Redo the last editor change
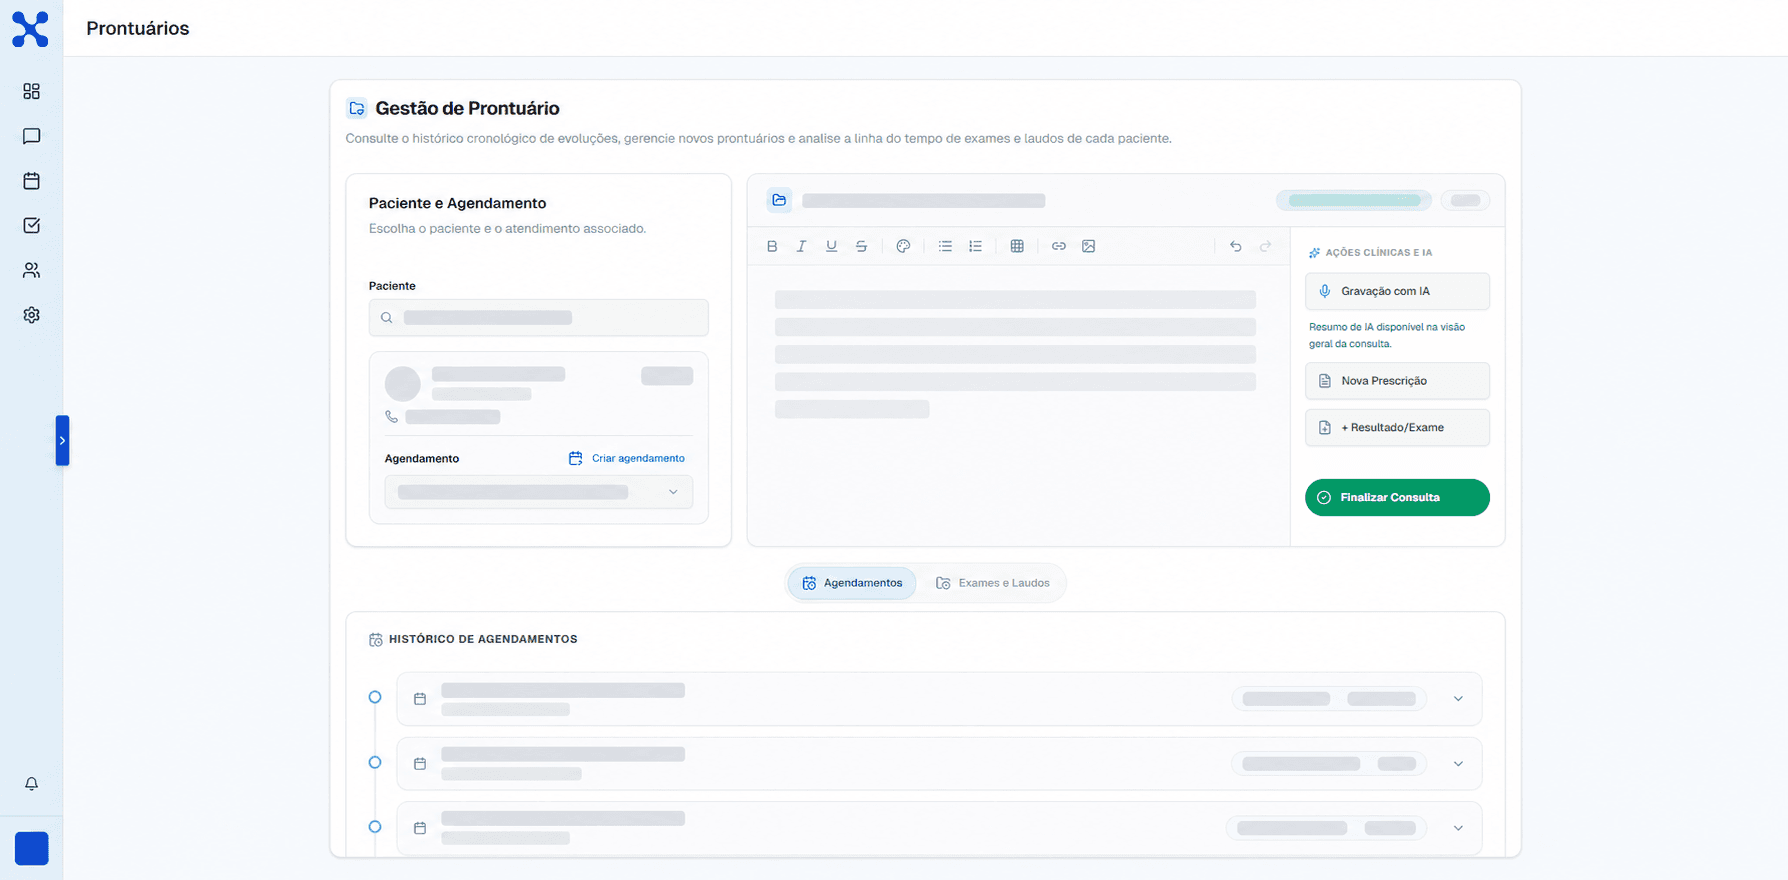The height and width of the screenshot is (880, 1788). coord(1265,246)
